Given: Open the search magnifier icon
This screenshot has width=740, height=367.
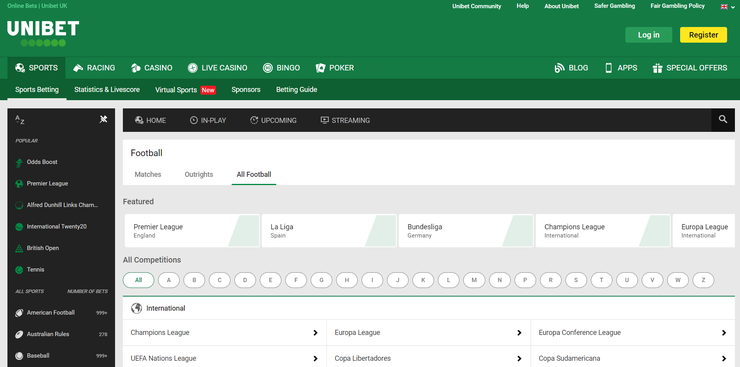Looking at the screenshot, I should (x=723, y=120).
